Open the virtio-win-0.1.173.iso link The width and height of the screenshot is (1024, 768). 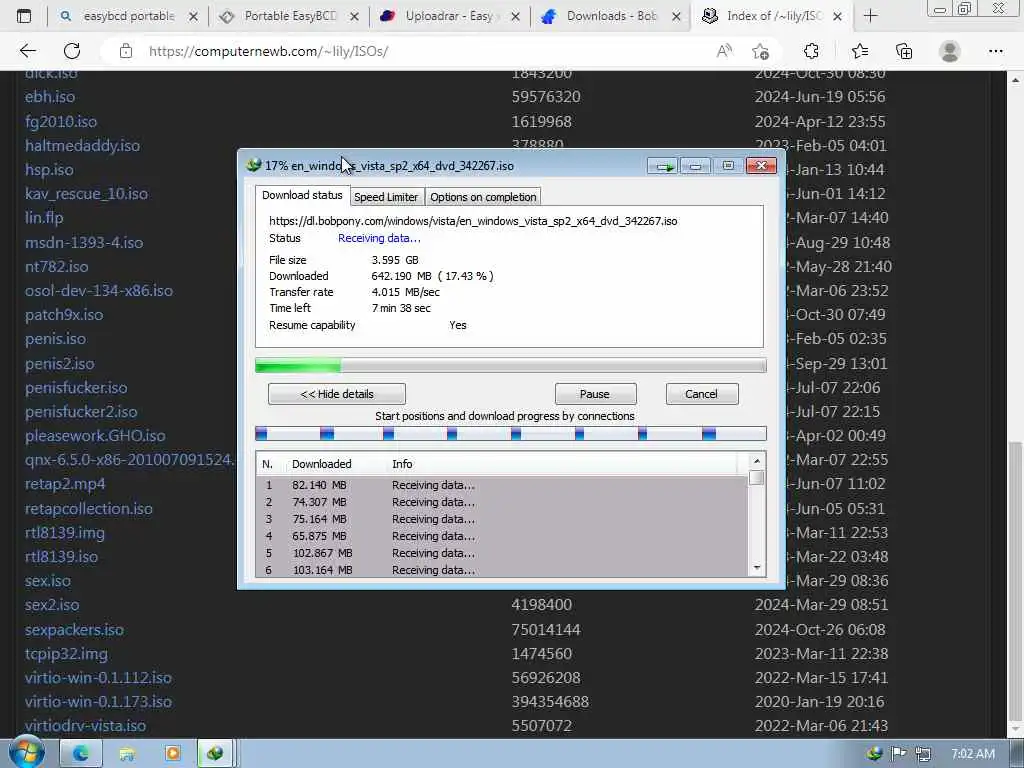98,701
